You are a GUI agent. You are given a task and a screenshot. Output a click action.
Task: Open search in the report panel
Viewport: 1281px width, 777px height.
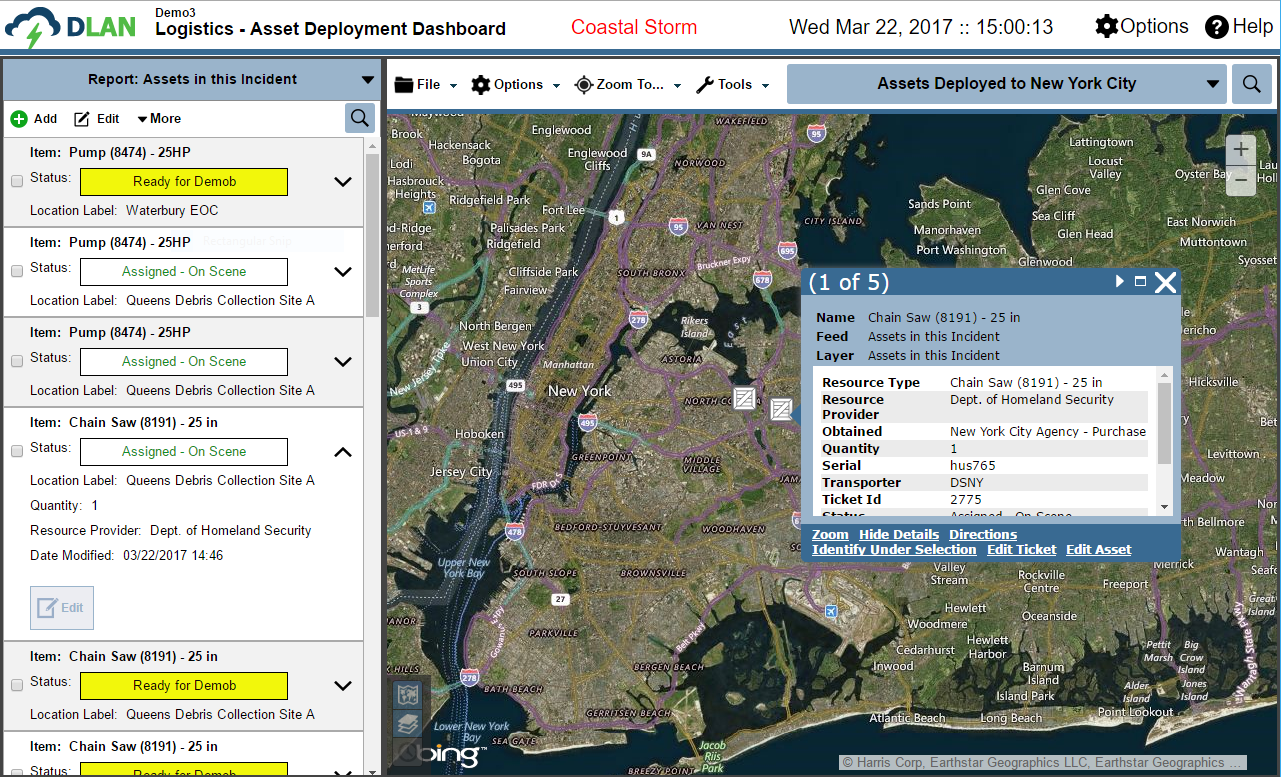point(360,118)
